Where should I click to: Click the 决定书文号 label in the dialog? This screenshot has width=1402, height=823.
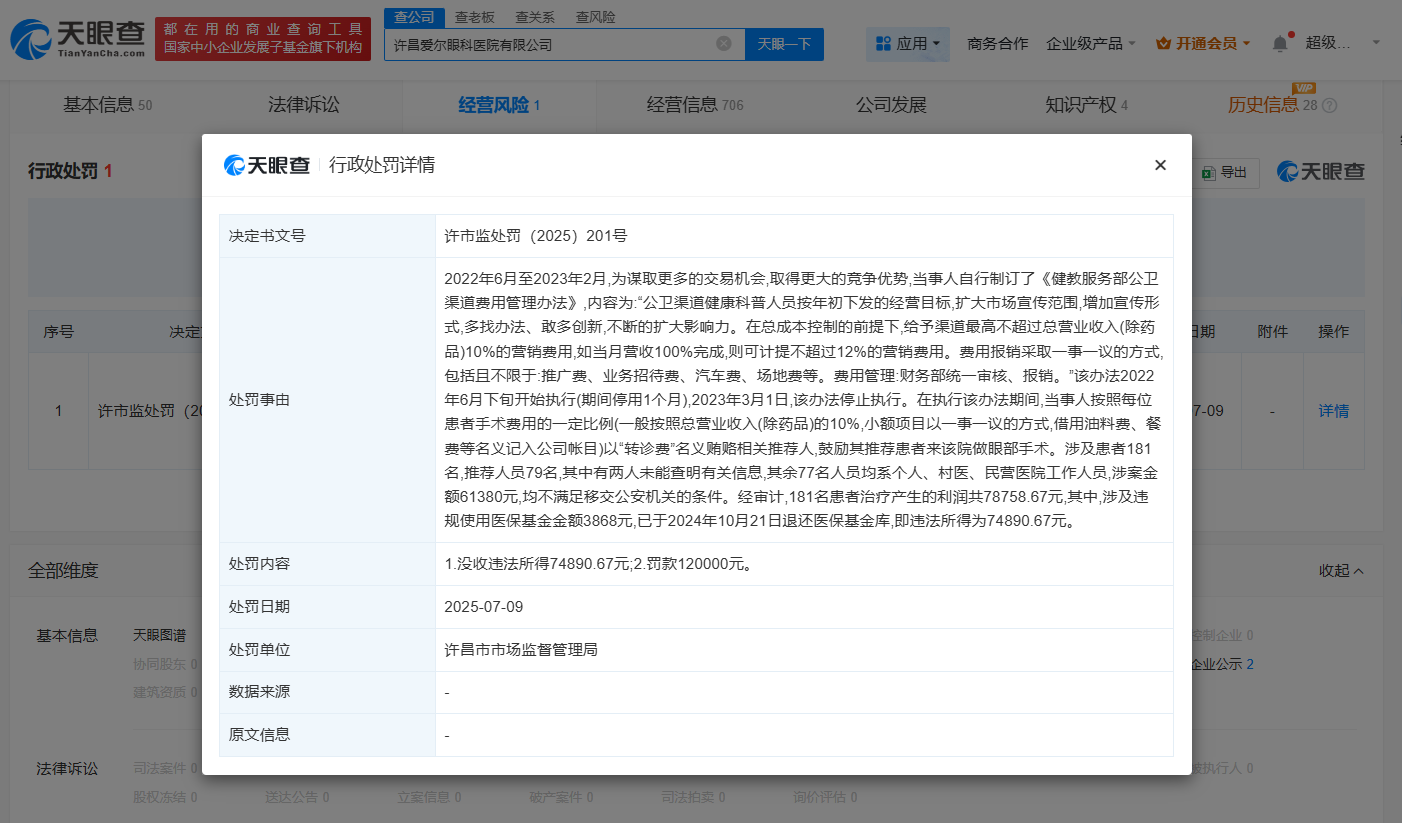coord(267,236)
